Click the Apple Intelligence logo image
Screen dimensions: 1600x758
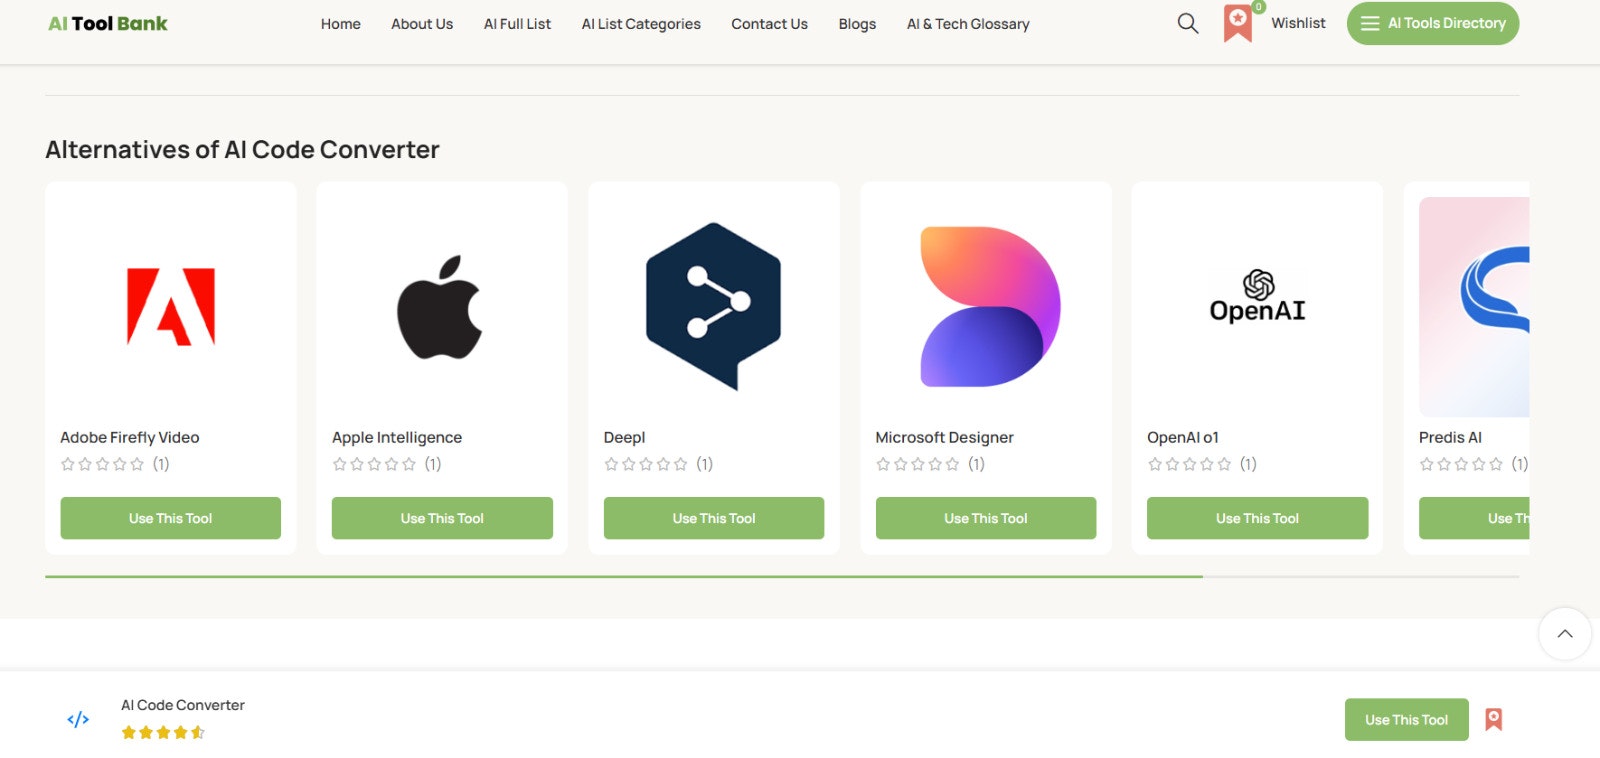pyautogui.click(x=442, y=307)
